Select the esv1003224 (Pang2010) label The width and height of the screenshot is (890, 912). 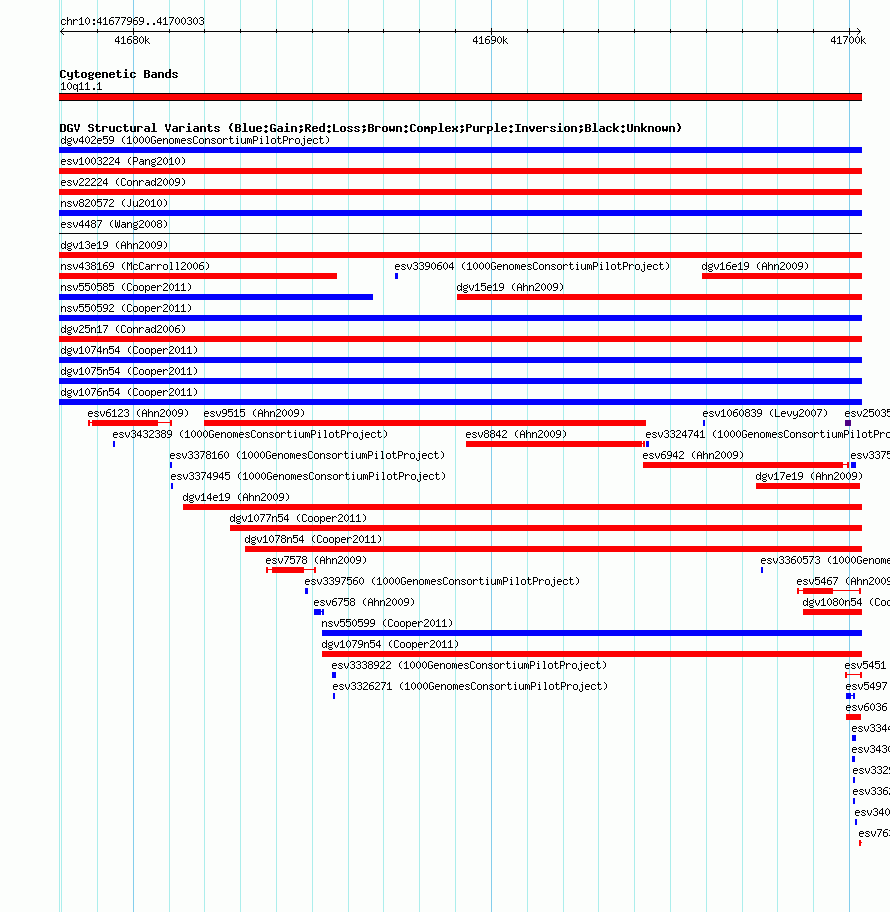pos(123,161)
